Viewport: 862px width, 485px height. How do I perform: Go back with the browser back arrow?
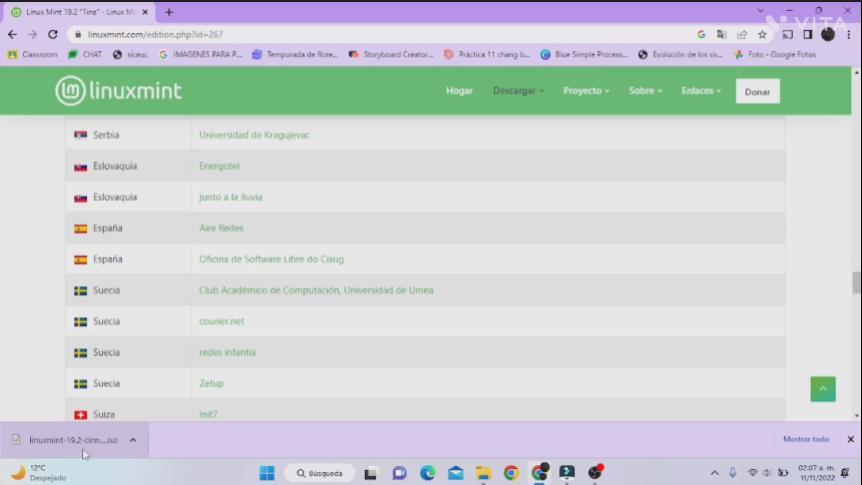click(x=12, y=34)
